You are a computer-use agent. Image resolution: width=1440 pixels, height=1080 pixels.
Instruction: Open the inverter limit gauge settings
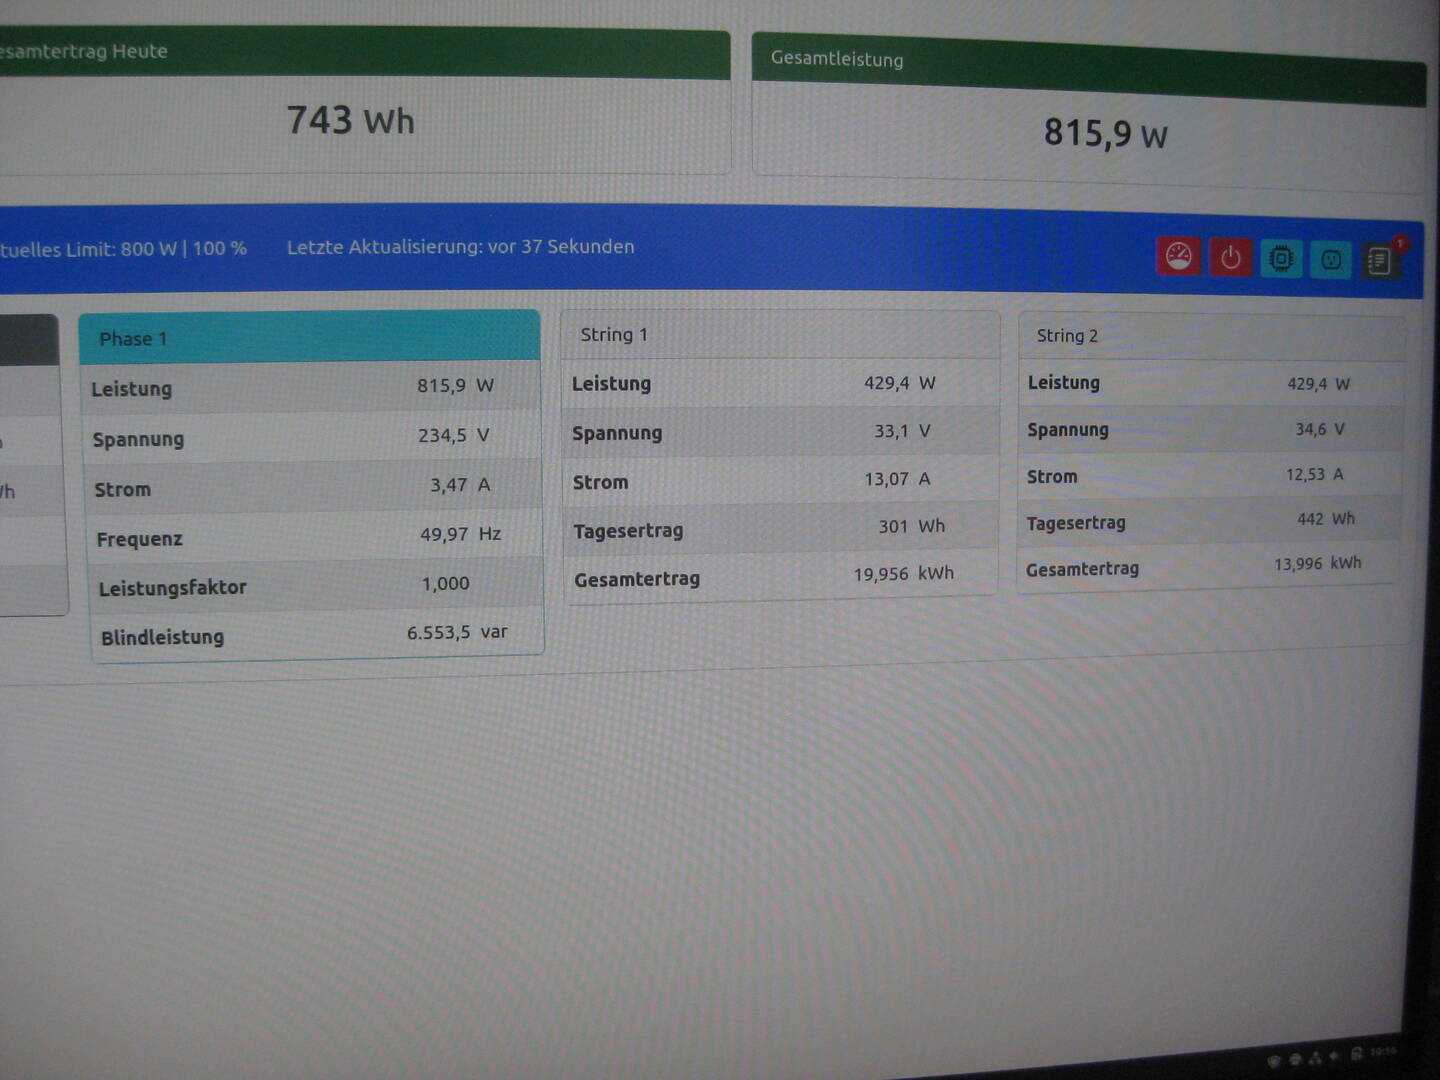click(1179, 256)
